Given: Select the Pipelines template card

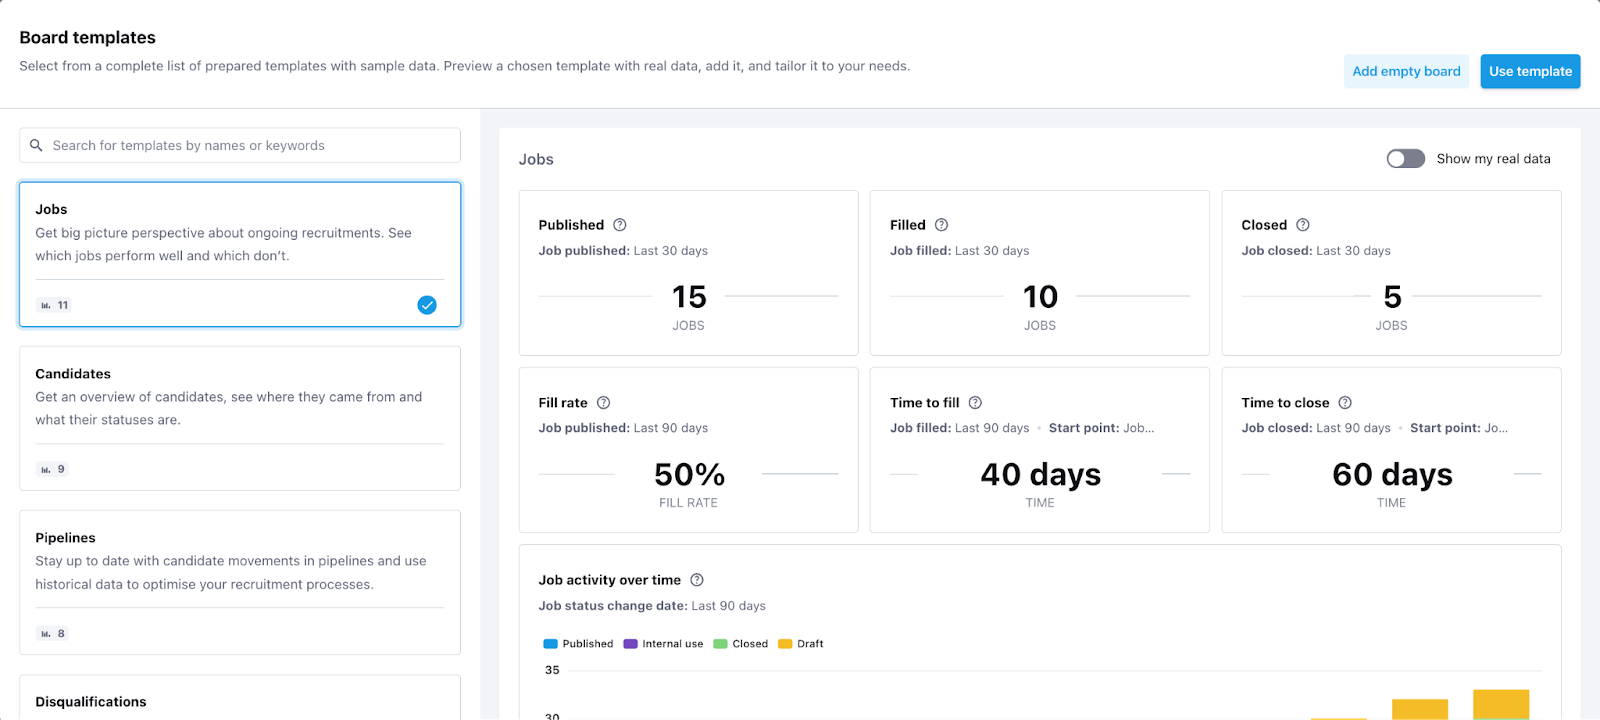Looking at the screenshot, I should 240,582.
